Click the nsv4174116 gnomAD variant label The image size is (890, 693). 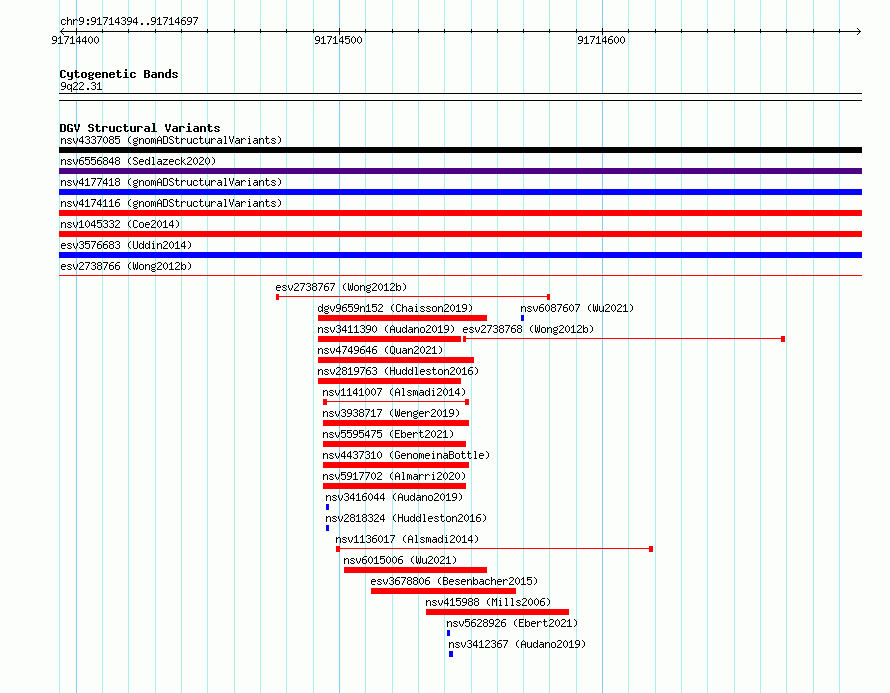(171, 203)
